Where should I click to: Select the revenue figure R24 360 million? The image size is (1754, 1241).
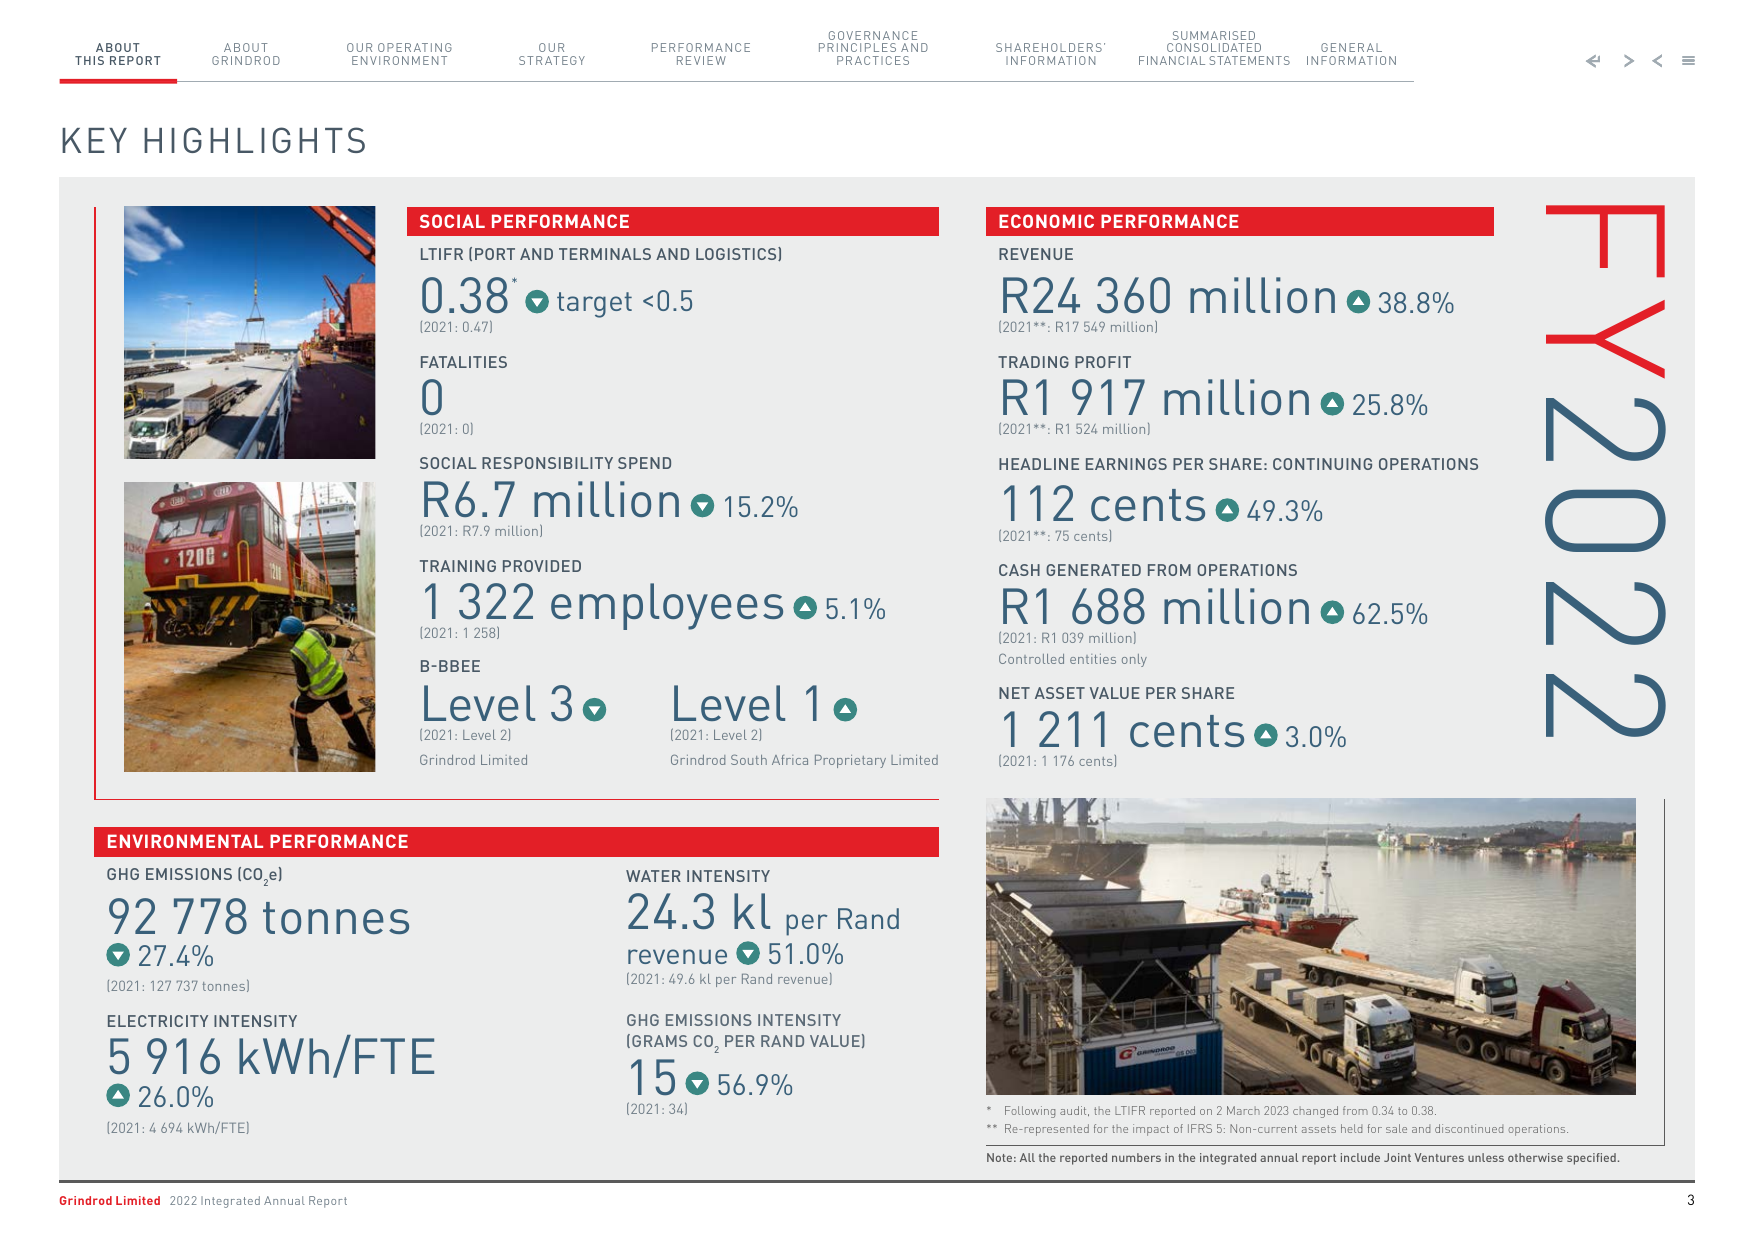tap(1168, 297)
